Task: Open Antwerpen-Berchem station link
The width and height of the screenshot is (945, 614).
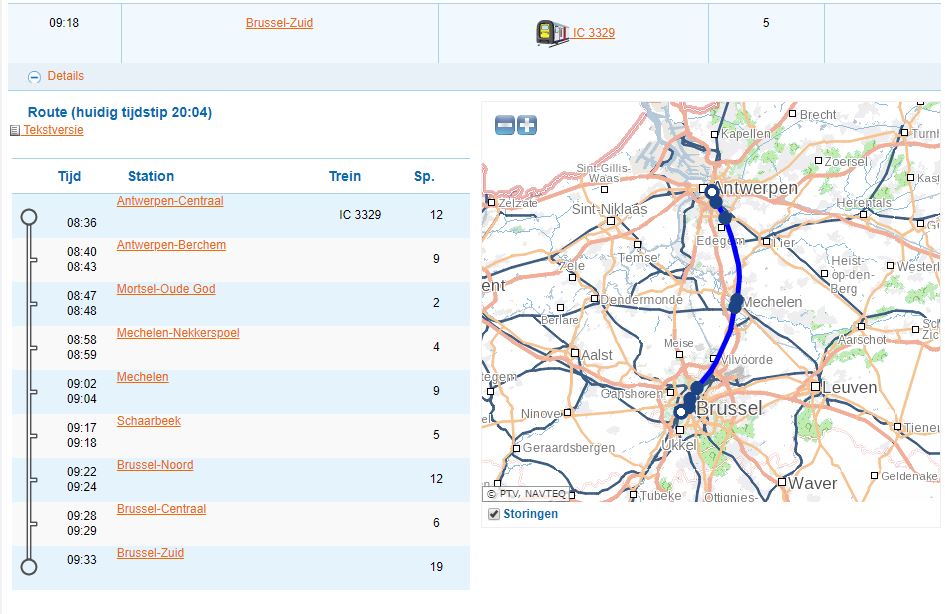Action: coord(171,245)
